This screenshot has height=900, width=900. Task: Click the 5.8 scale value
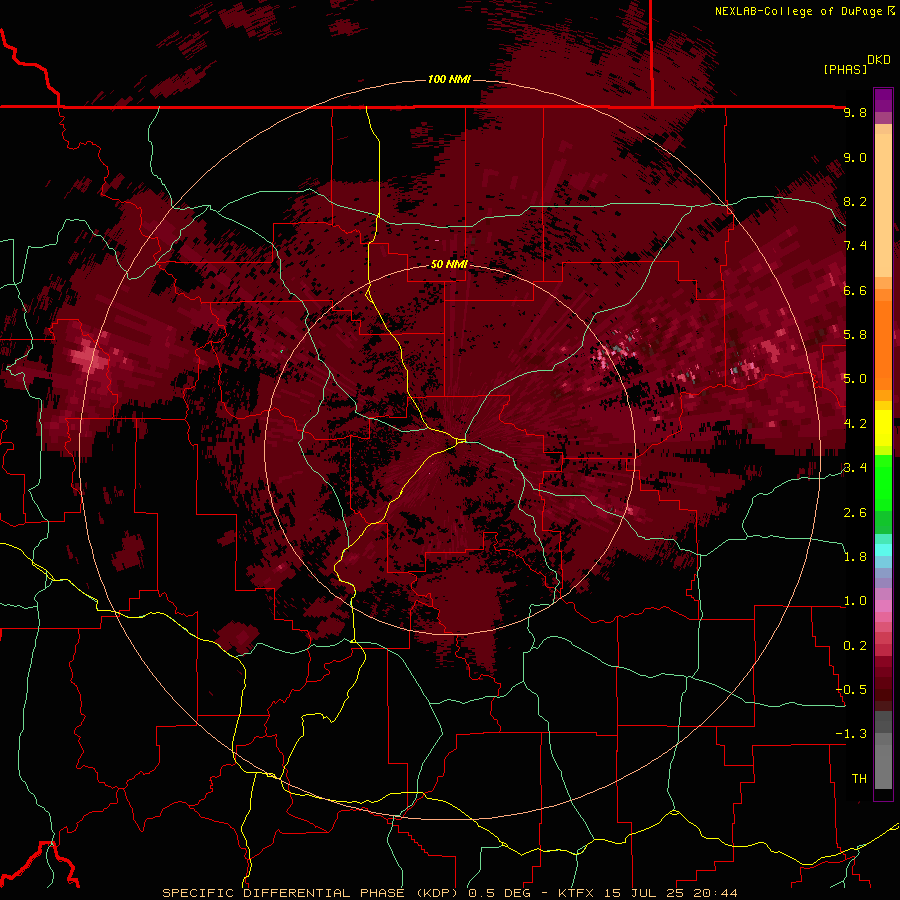coord(855,335)
